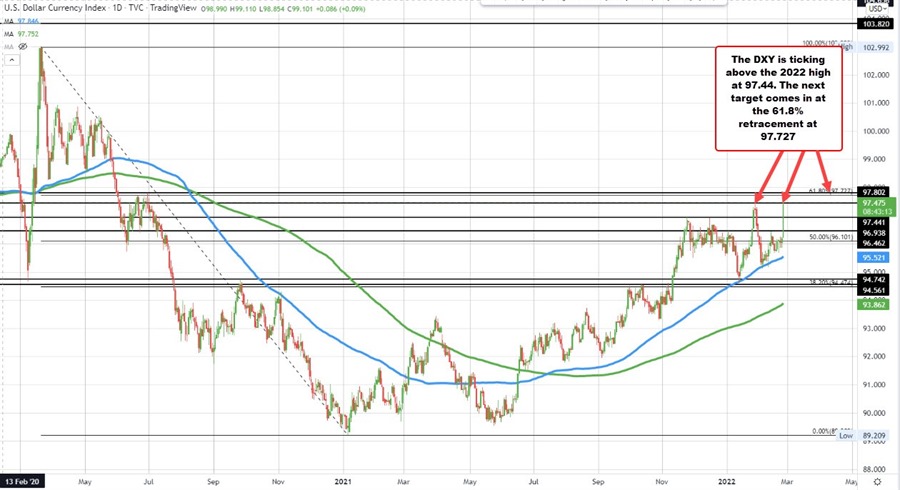Click the 94.561 price level label
Viewport: 900px width, 490px height.
tap(874, 290)
